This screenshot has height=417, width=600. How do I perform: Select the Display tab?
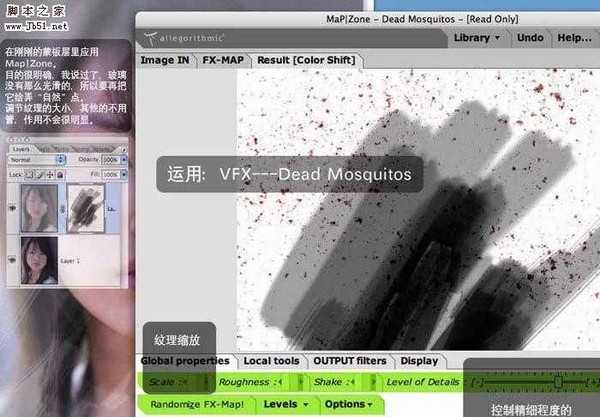click(x=419, y=361)
